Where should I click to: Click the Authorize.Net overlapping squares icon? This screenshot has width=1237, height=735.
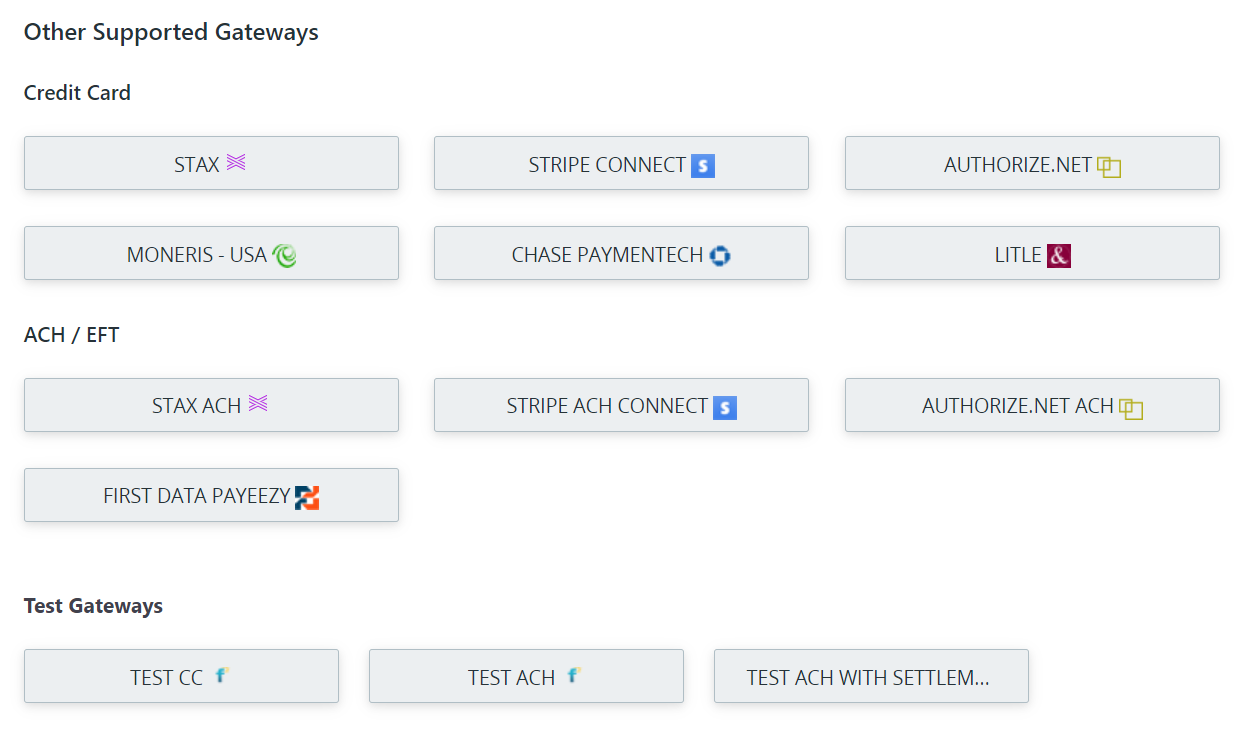pos(1109,167)
